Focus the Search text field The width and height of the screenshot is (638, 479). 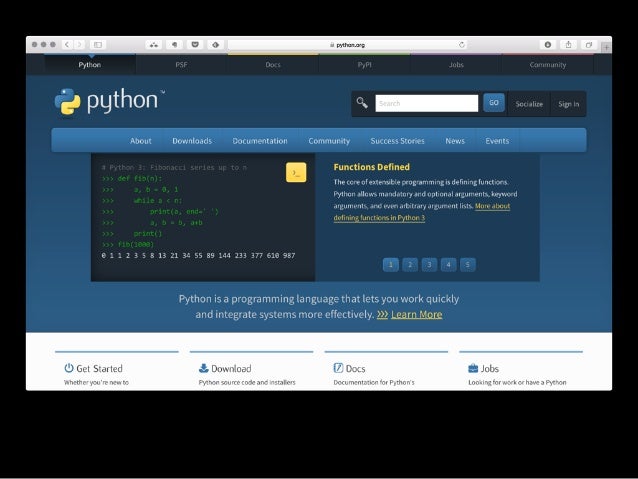pos(426,103)
